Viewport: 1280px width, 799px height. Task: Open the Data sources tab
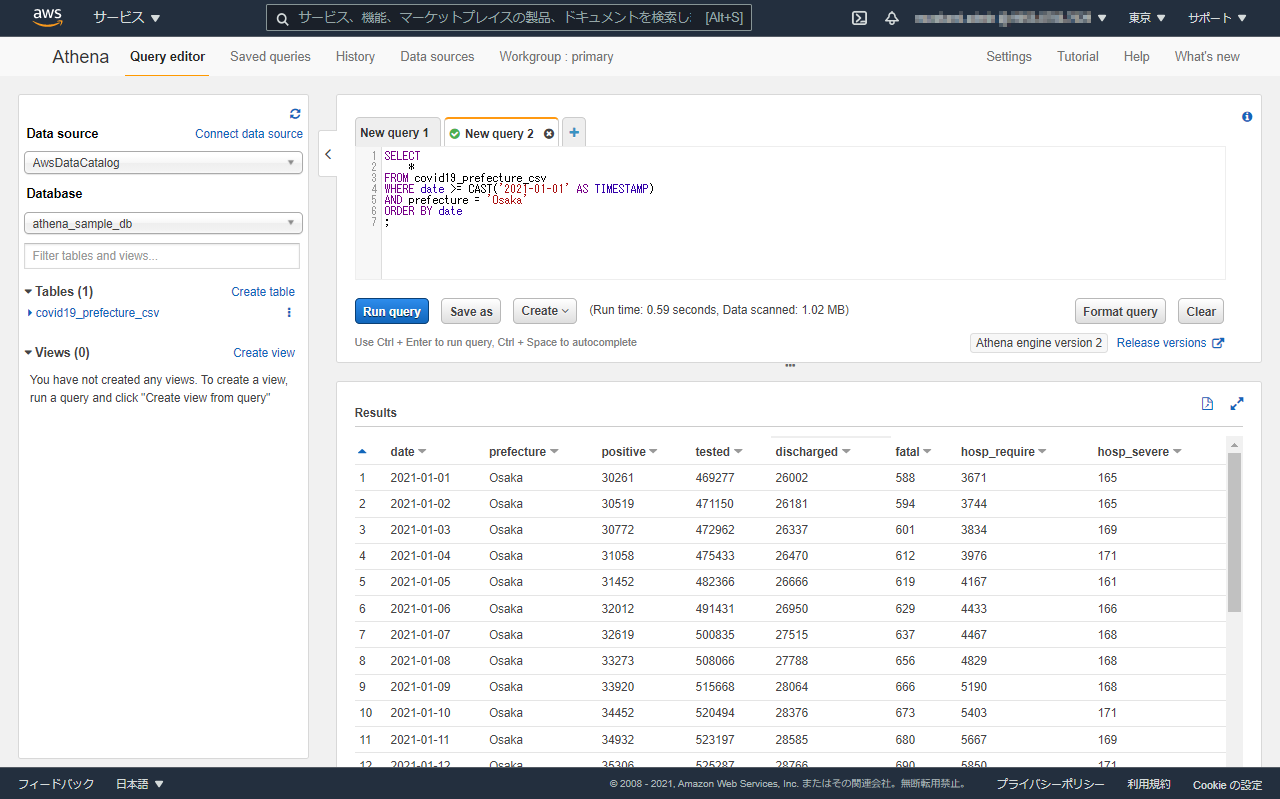point(437,57)
